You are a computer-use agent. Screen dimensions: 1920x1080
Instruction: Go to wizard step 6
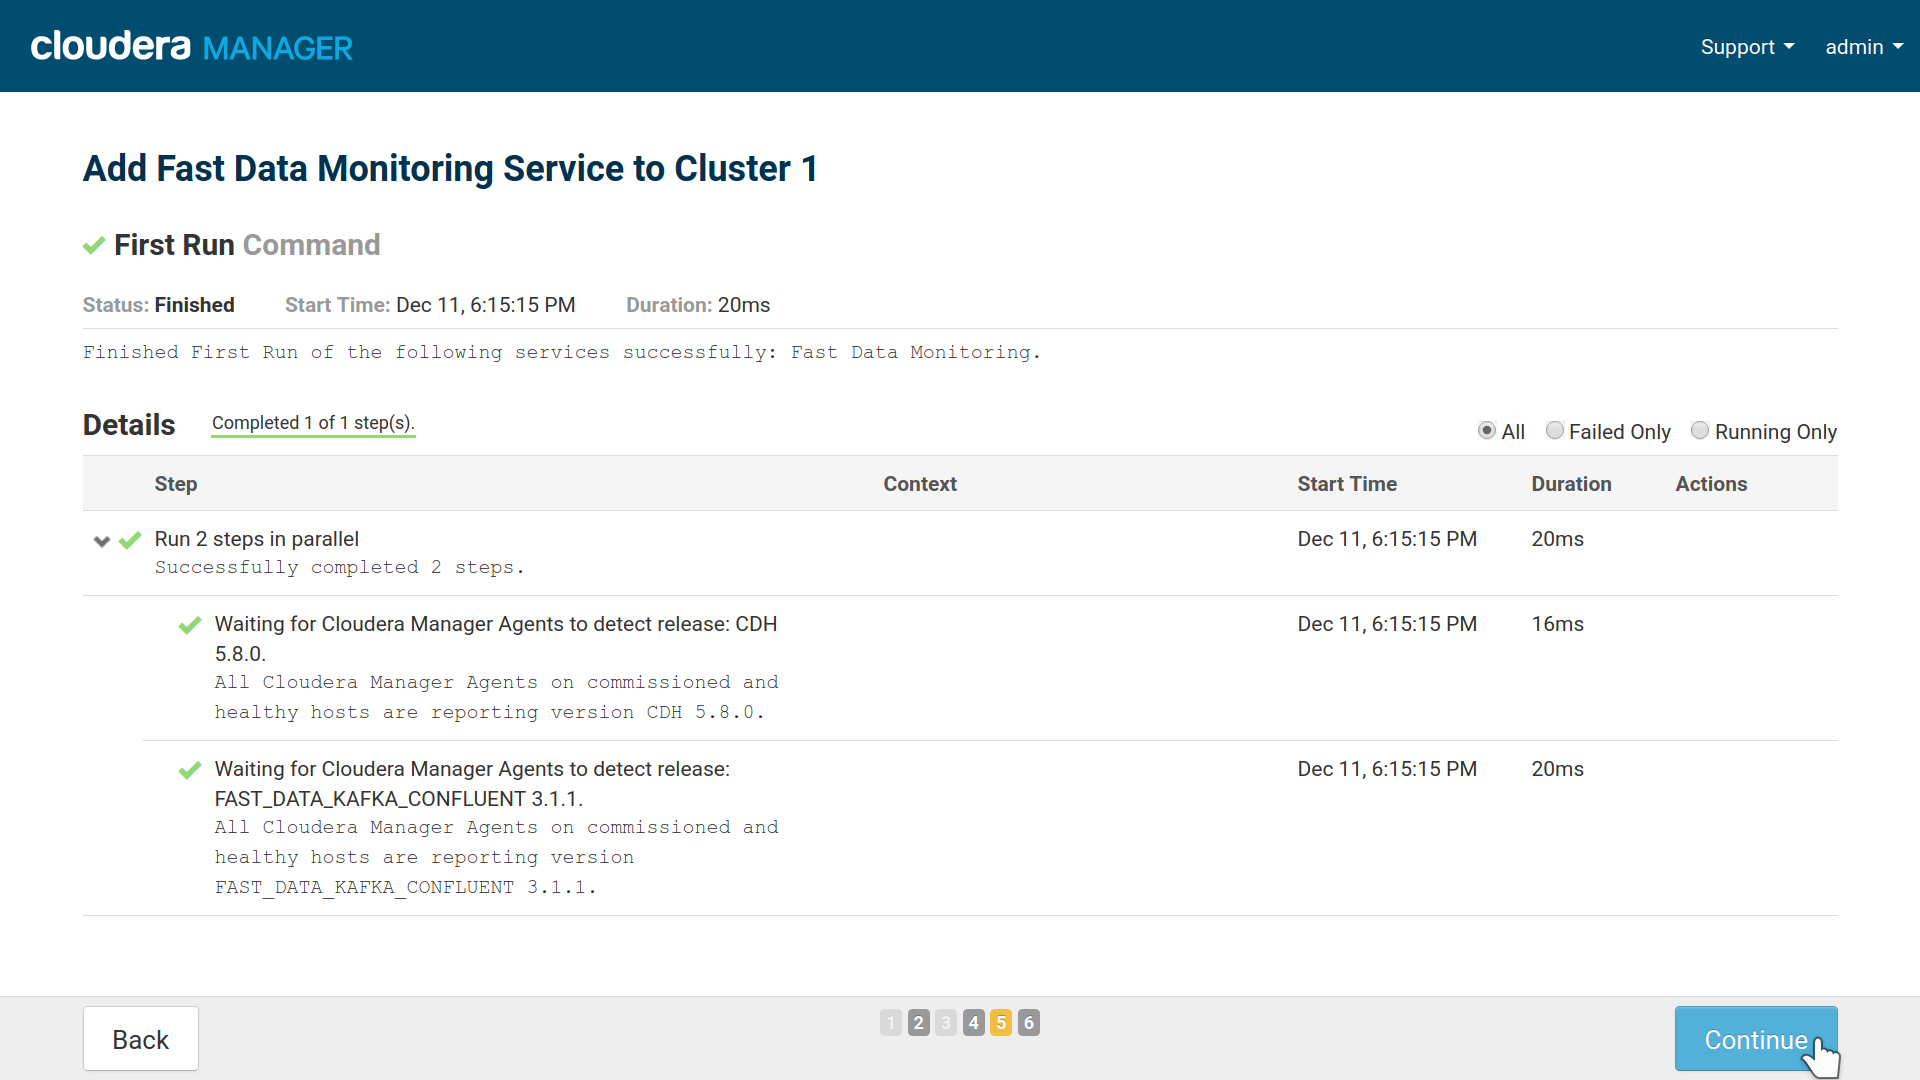click(x=1028, y=1022)
